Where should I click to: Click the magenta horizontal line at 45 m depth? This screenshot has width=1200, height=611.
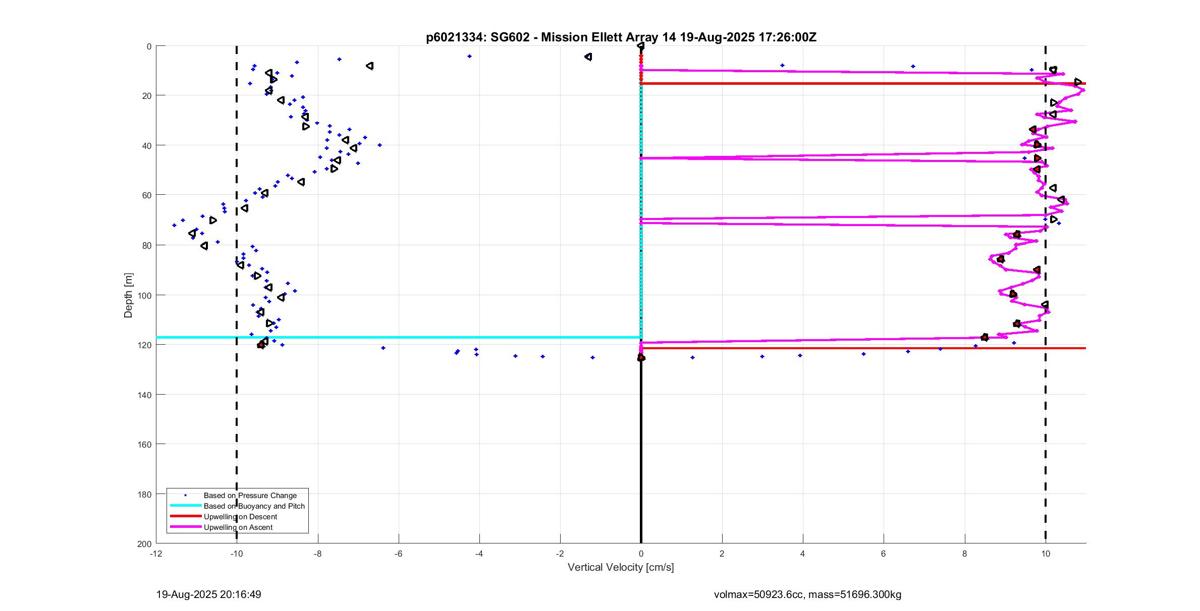point(800,158)
